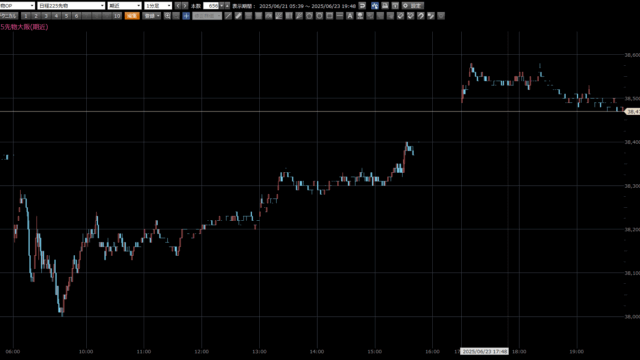This screenshot has height=360, width=640.
Task: Click the 日経225先物大阪(期近) chart title text
Action: [x=24, y=27]
